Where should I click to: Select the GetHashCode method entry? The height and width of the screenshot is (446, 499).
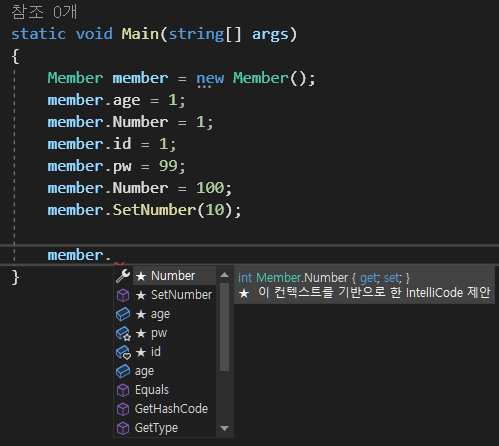(166, 409)
